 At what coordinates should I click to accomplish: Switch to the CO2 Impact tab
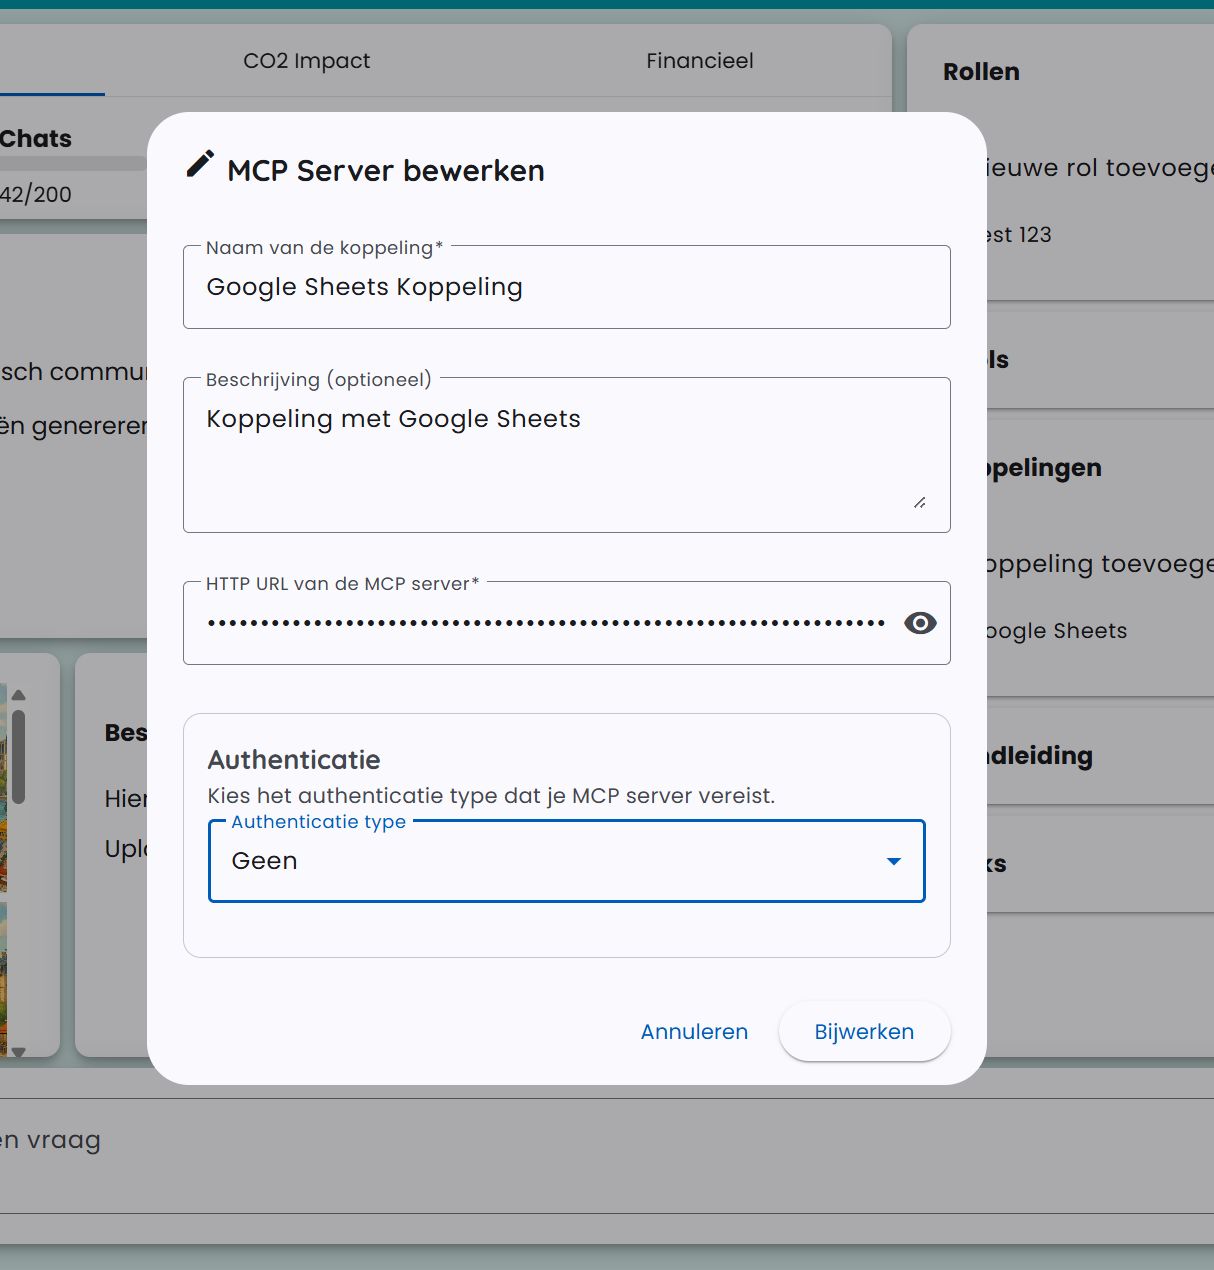(x=306, y=61)
